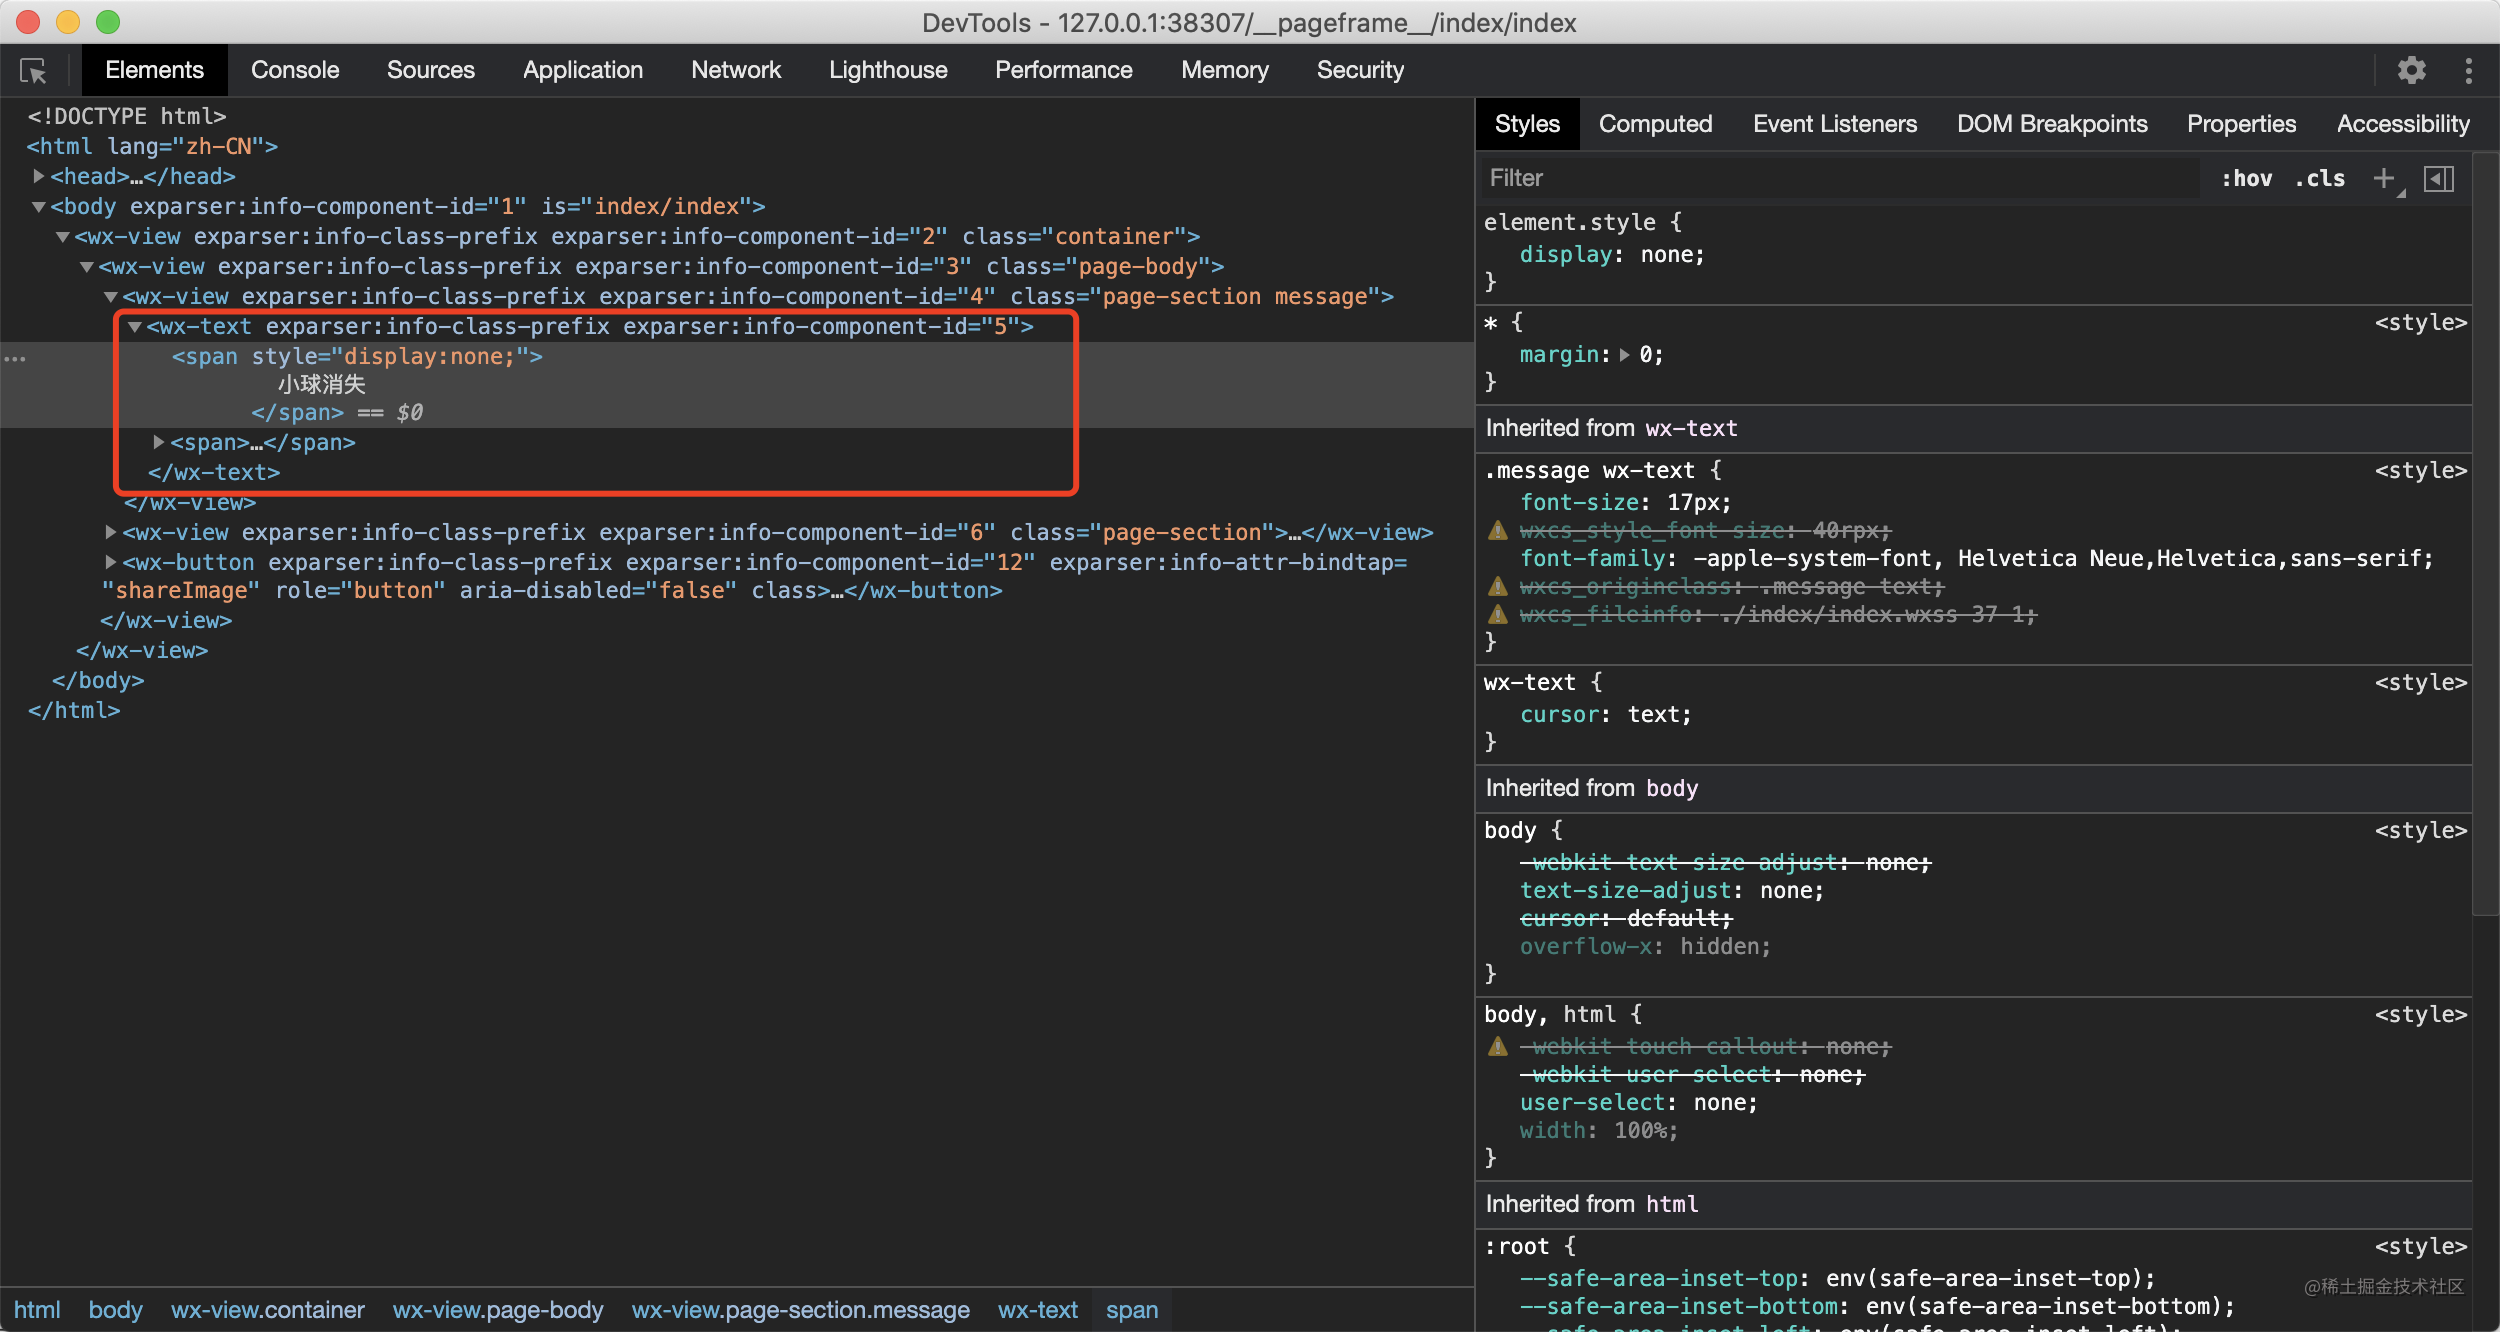Switch to the Memory tab

1225,70
